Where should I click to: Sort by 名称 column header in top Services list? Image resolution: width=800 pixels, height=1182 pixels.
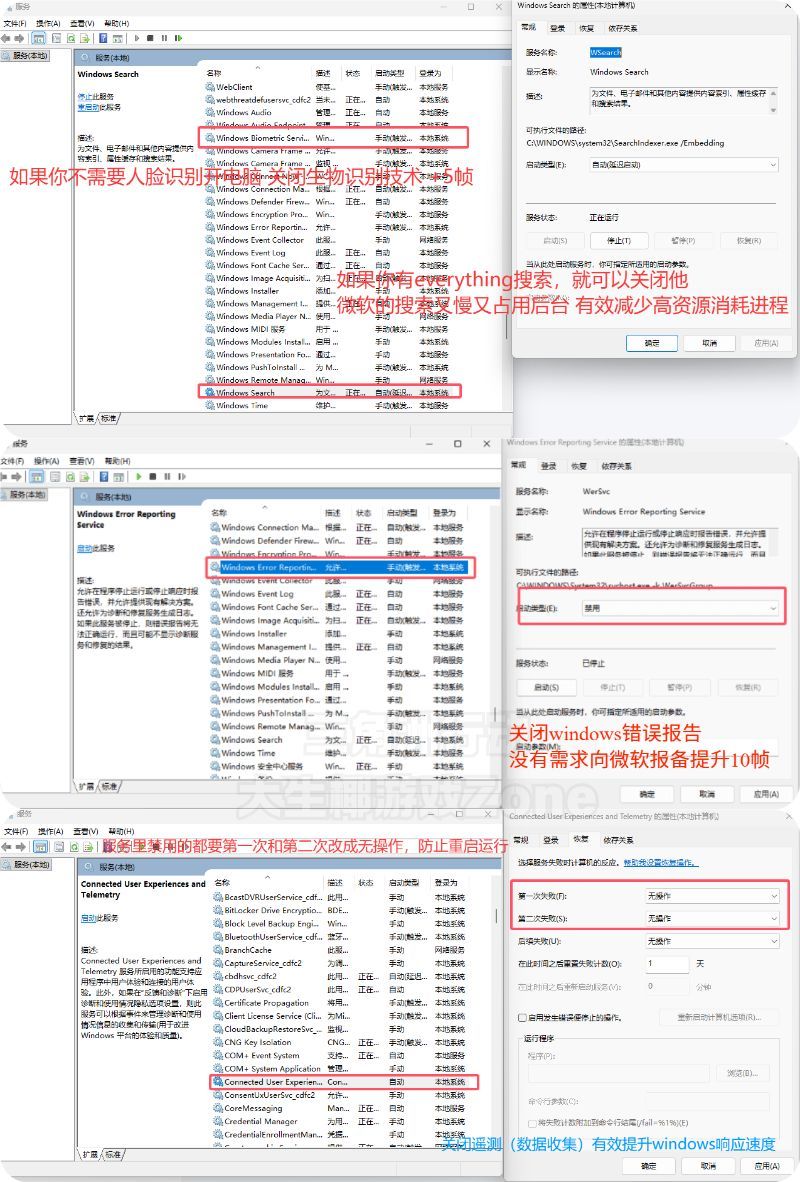214,73
